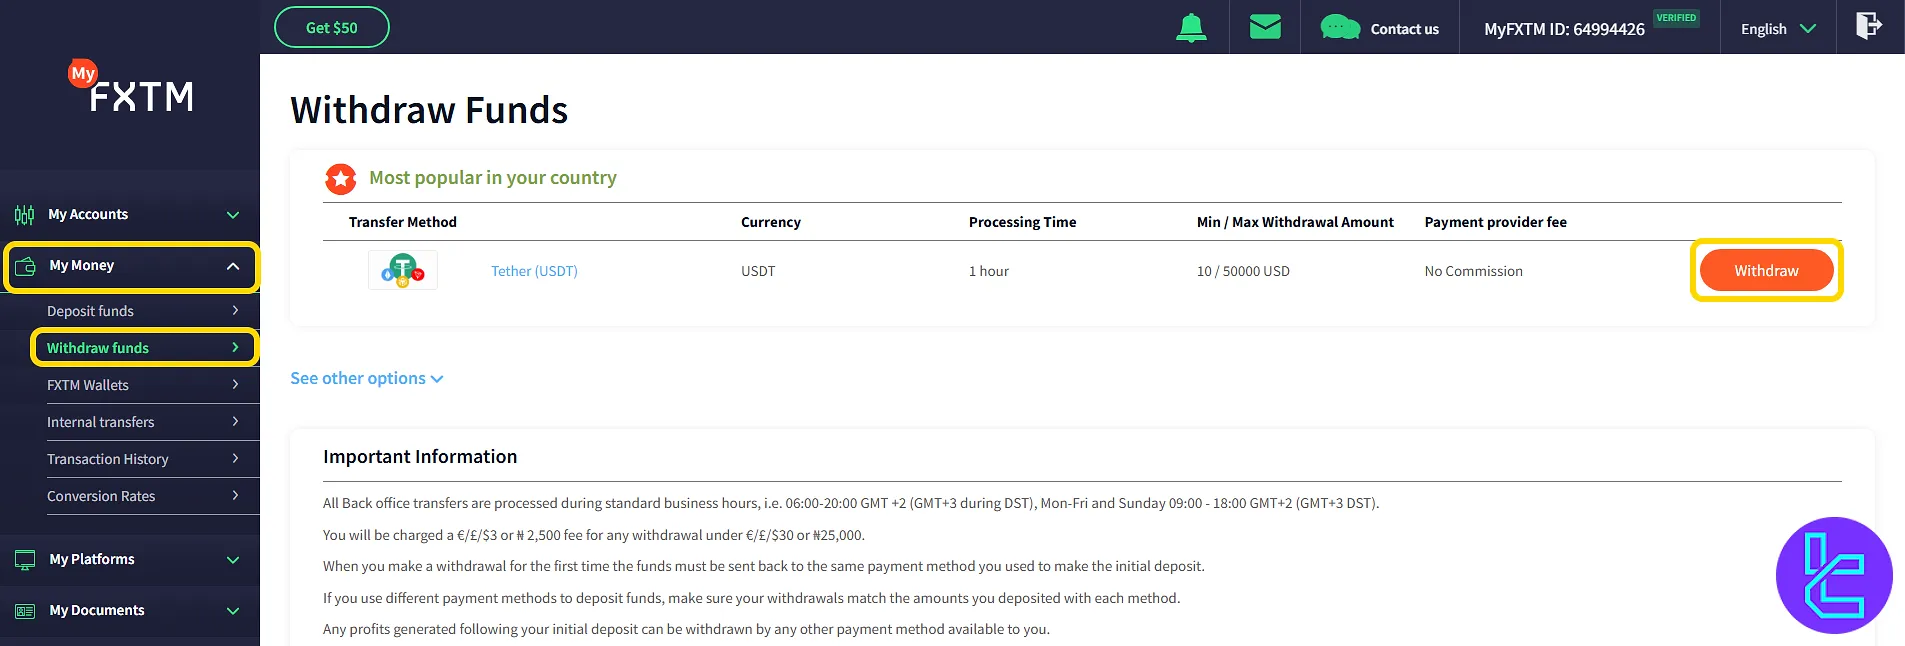Click the My Platforms label
Viewport: 1905px width, 646px height.
click(x=92, y=559)
